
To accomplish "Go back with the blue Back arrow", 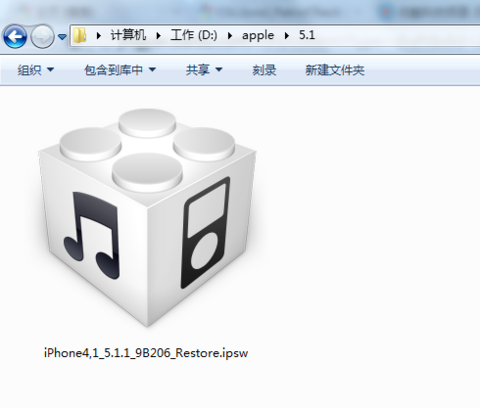I will point(15,37).
